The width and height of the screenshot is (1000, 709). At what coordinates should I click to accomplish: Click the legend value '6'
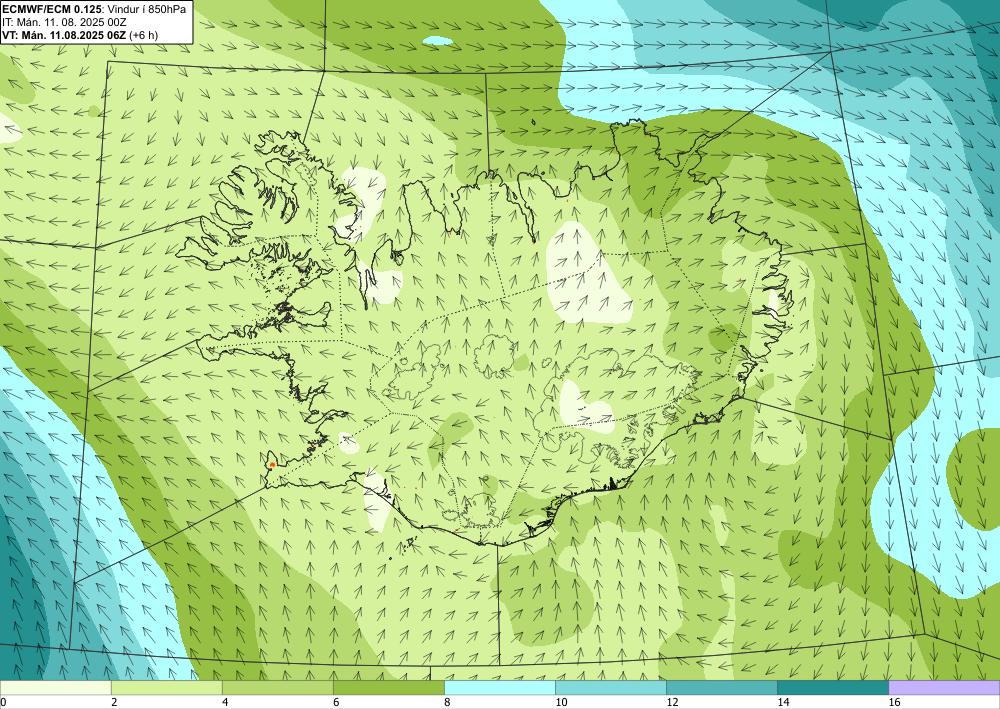click(x=336, y=702)
